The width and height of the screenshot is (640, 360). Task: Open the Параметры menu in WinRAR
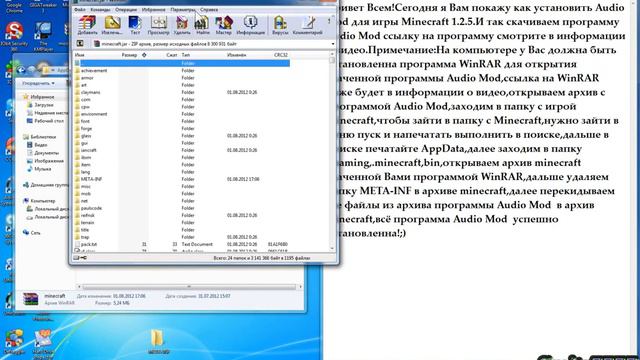(182, 9)
